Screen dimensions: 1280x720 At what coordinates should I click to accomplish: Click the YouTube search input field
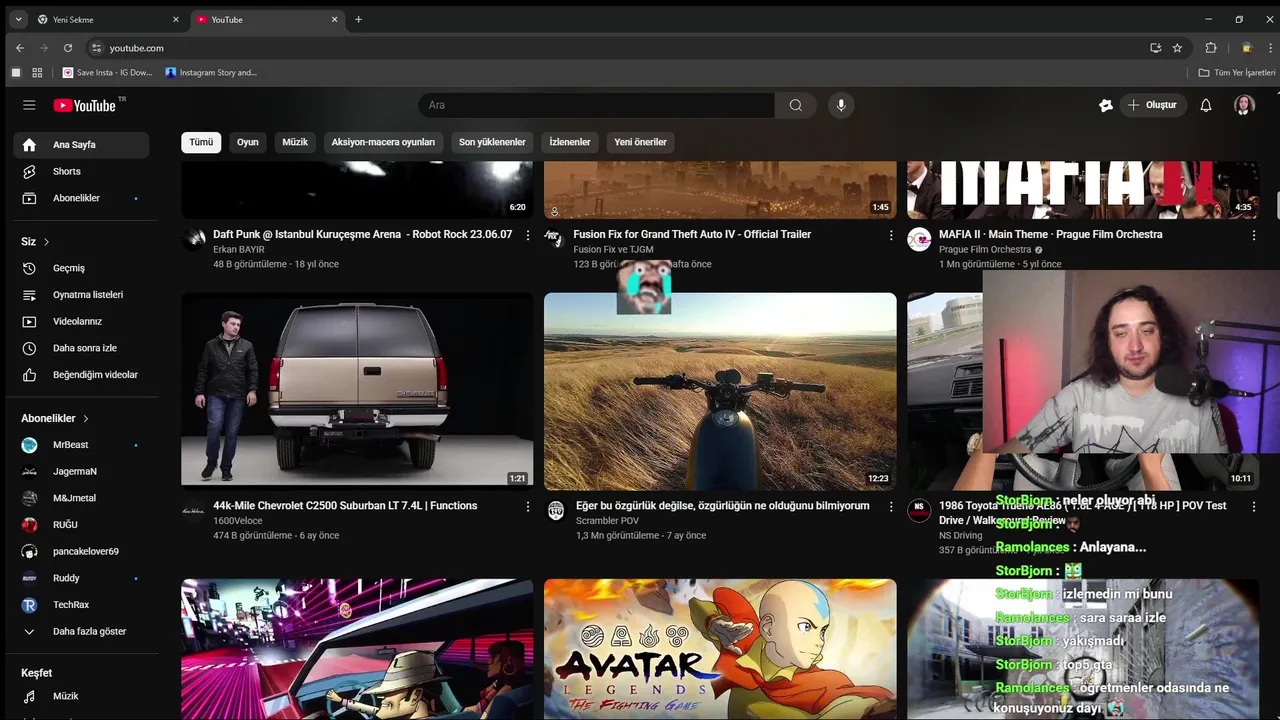coord(596,105)
